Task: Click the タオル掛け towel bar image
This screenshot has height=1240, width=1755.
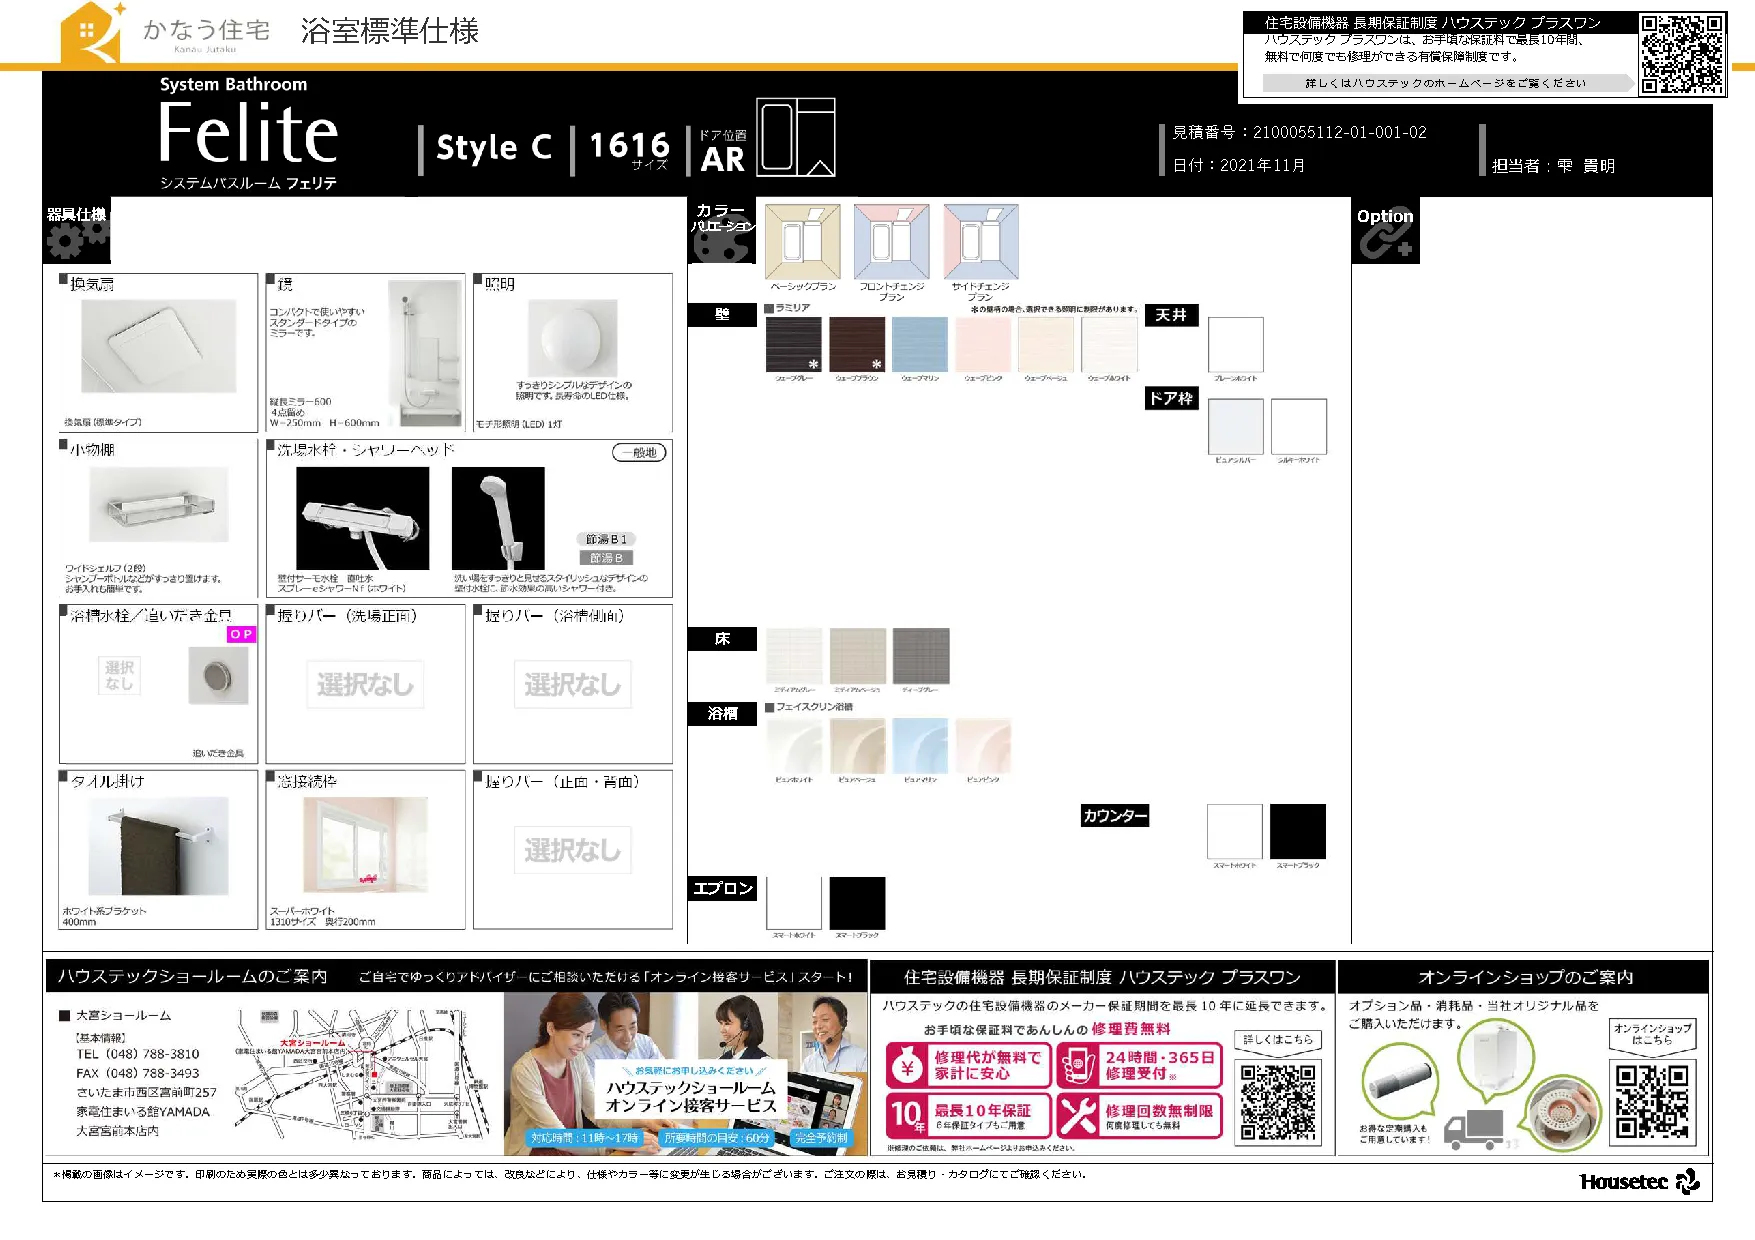Action: pos(159,846)
